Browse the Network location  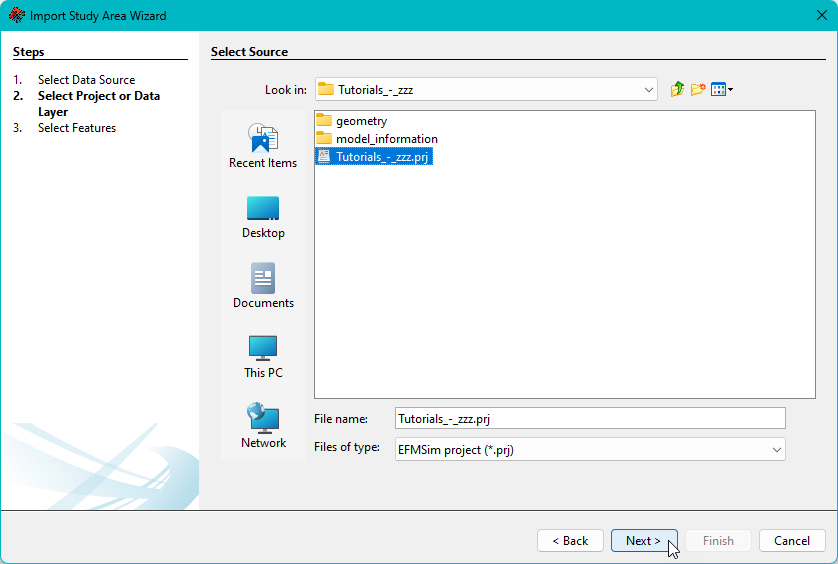(263, 425)
